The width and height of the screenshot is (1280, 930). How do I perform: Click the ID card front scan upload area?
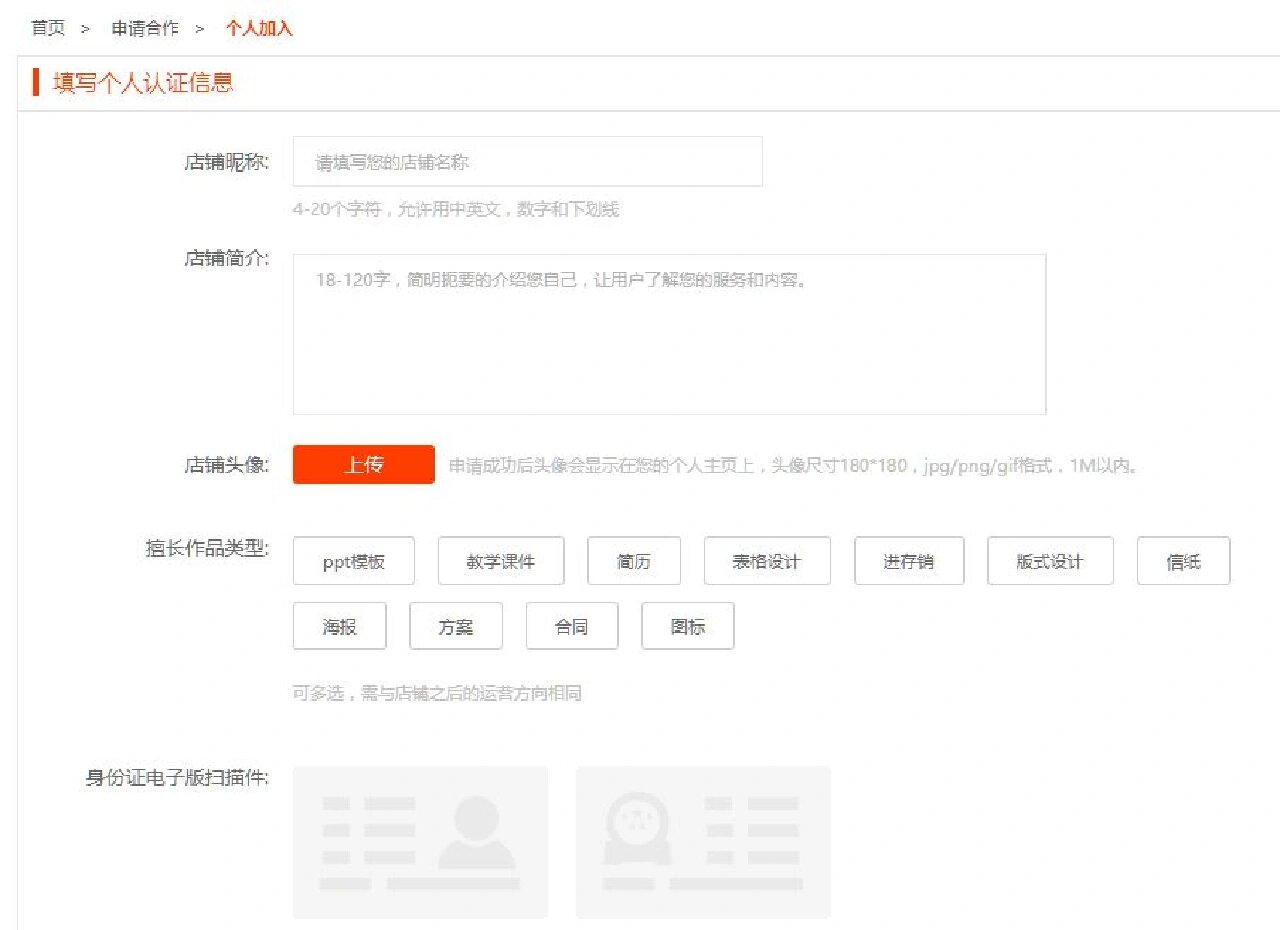pyautogui.click(x=419, y=841)
